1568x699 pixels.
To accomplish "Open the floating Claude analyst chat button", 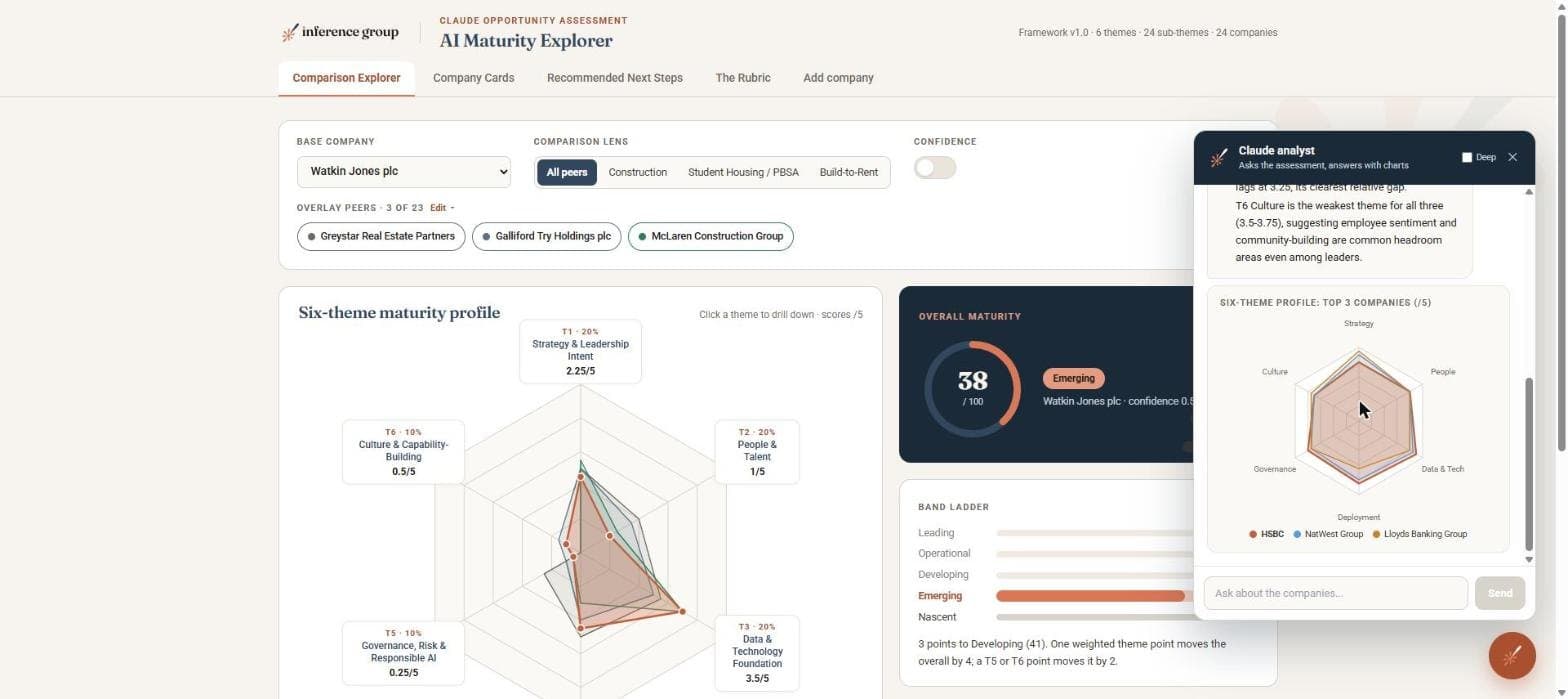I will [x=1511, y=656].
